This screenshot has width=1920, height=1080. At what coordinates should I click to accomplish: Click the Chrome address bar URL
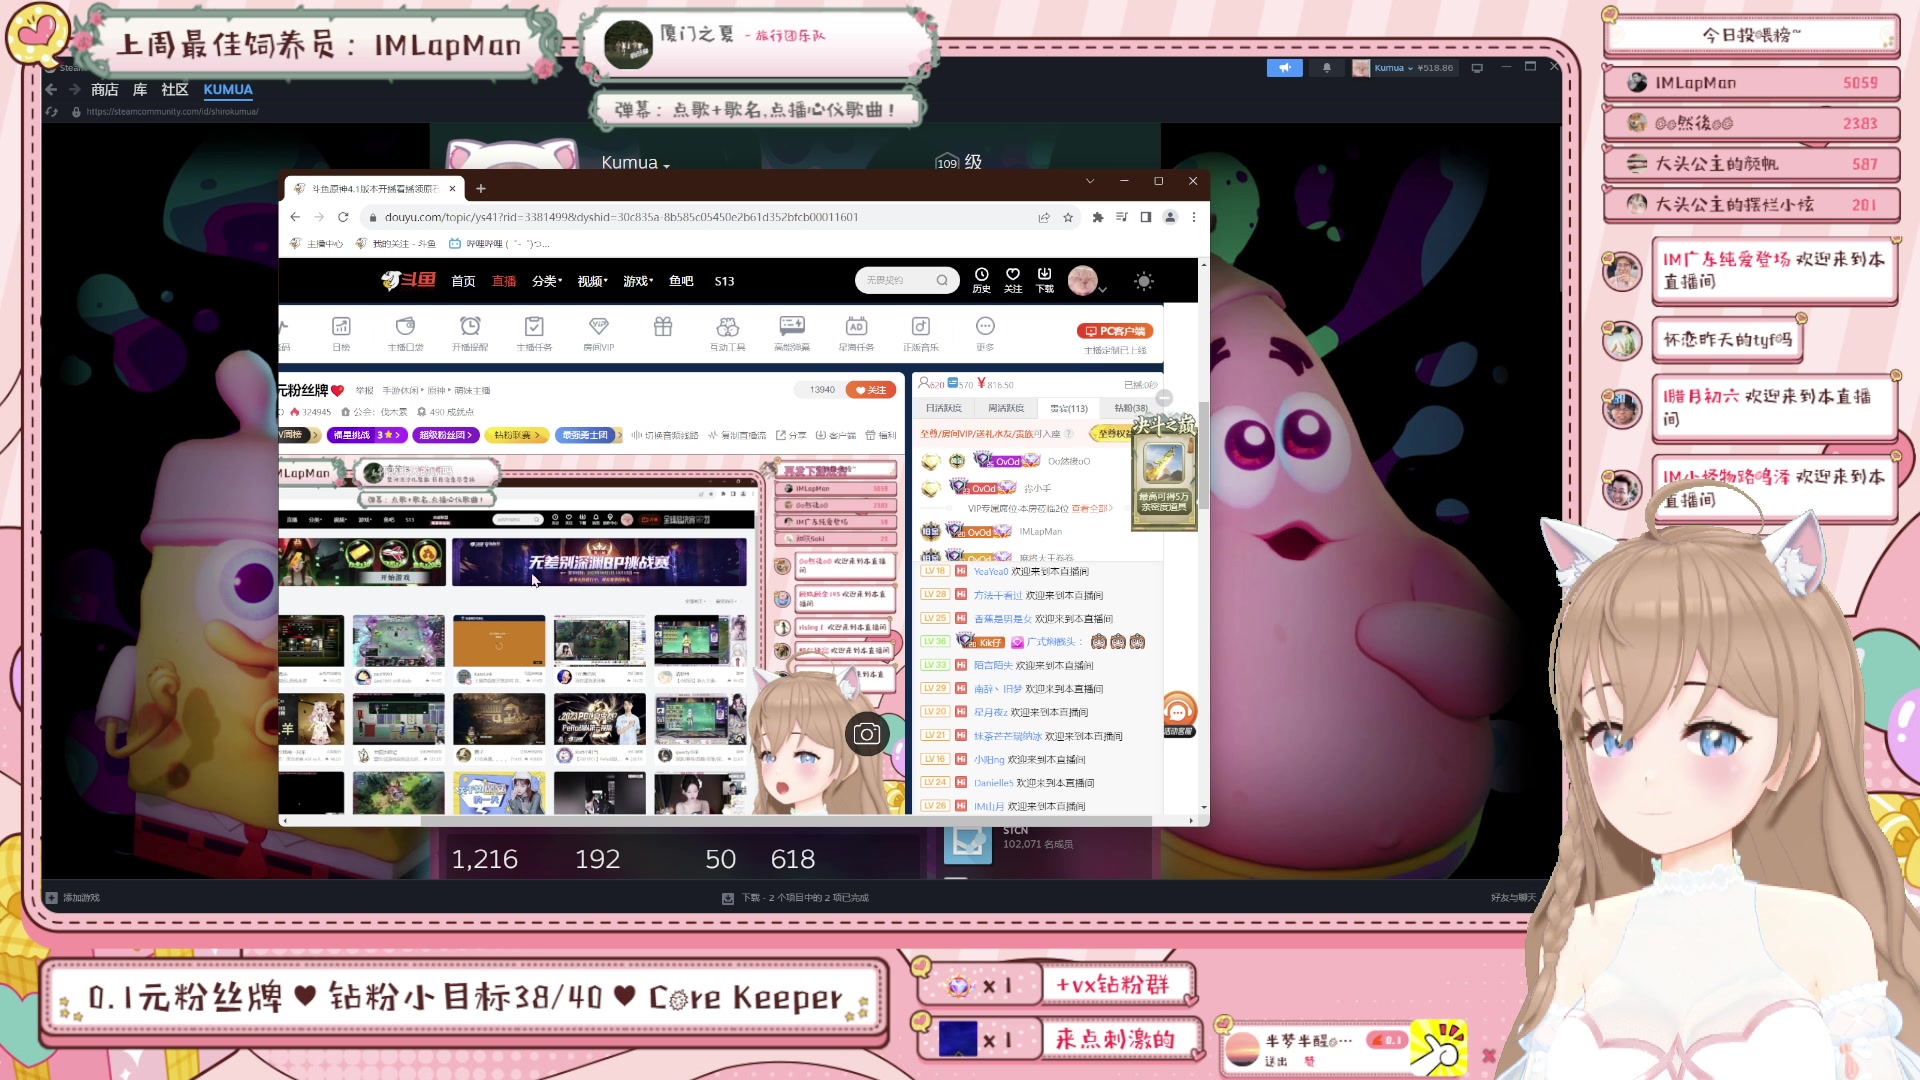click(x=621, y=217)
